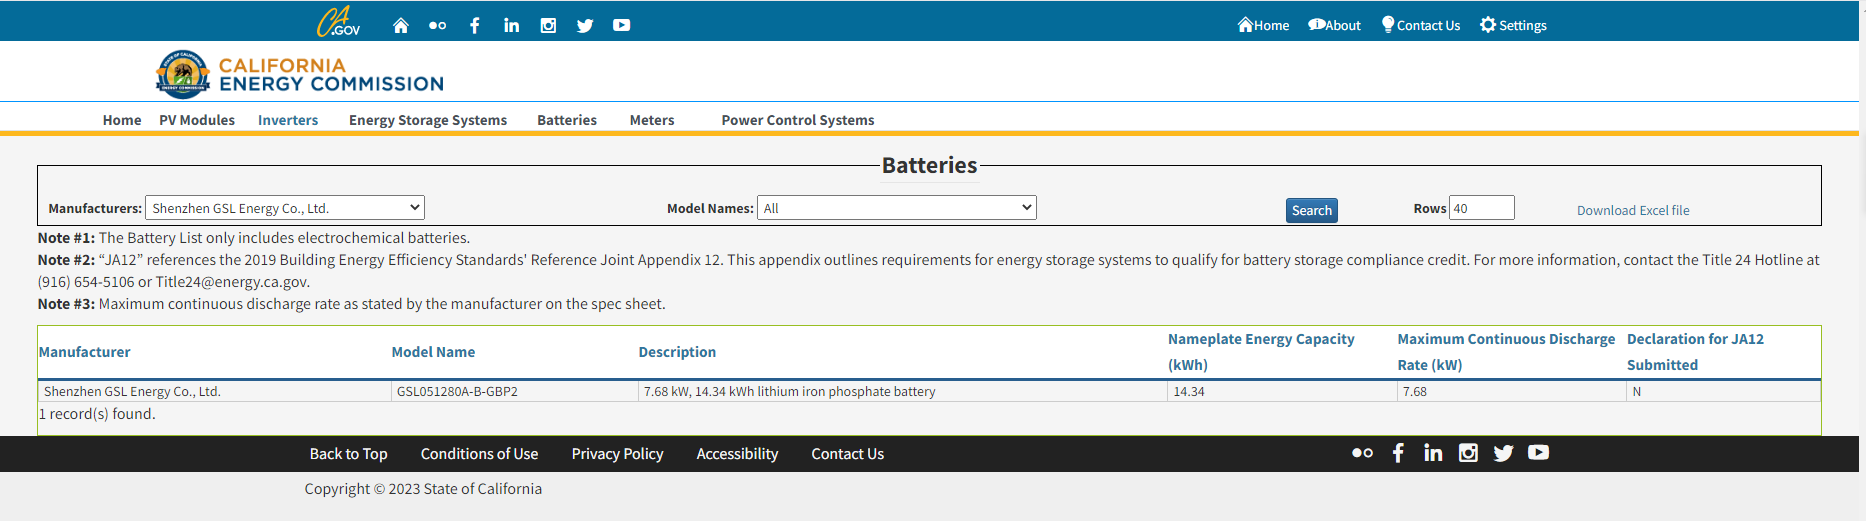Go to Energy Storage Systems tab

[x=427, y=120]
